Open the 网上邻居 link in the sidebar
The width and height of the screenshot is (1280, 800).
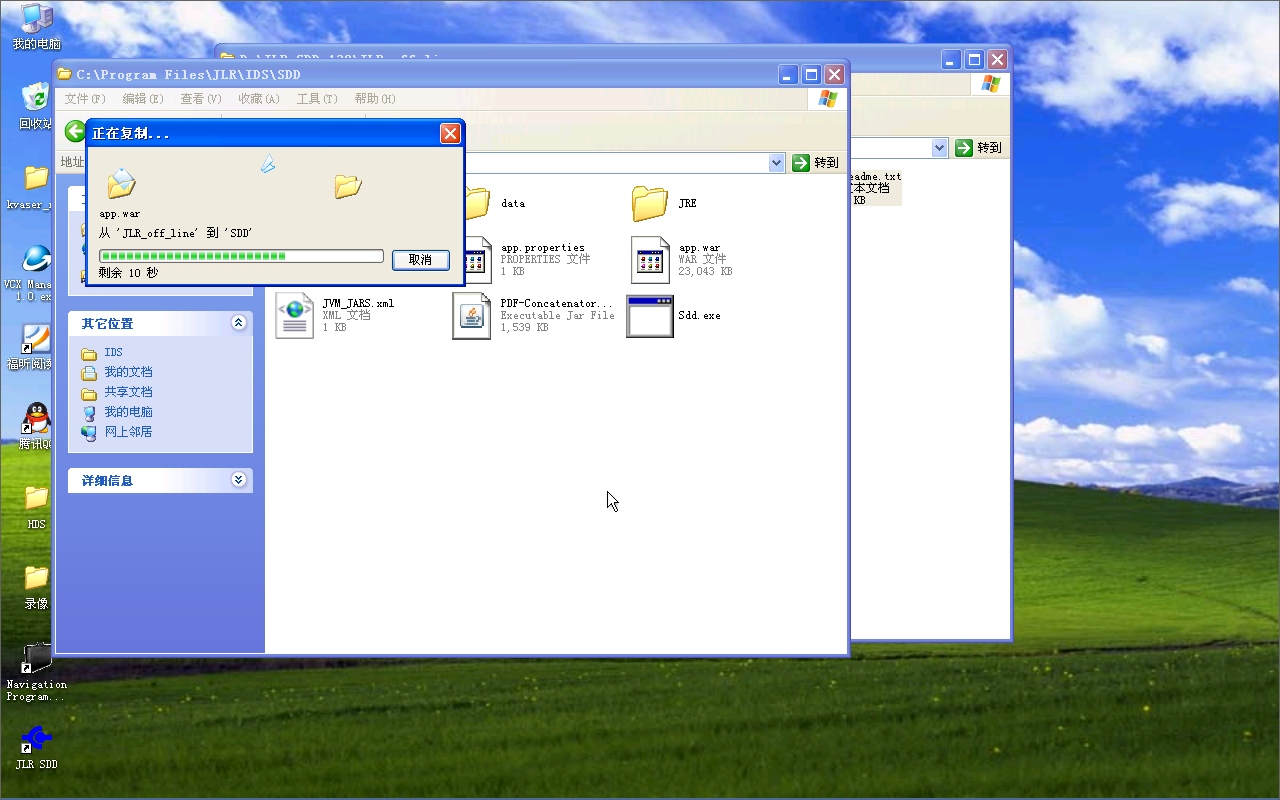(x=117, y=432)
